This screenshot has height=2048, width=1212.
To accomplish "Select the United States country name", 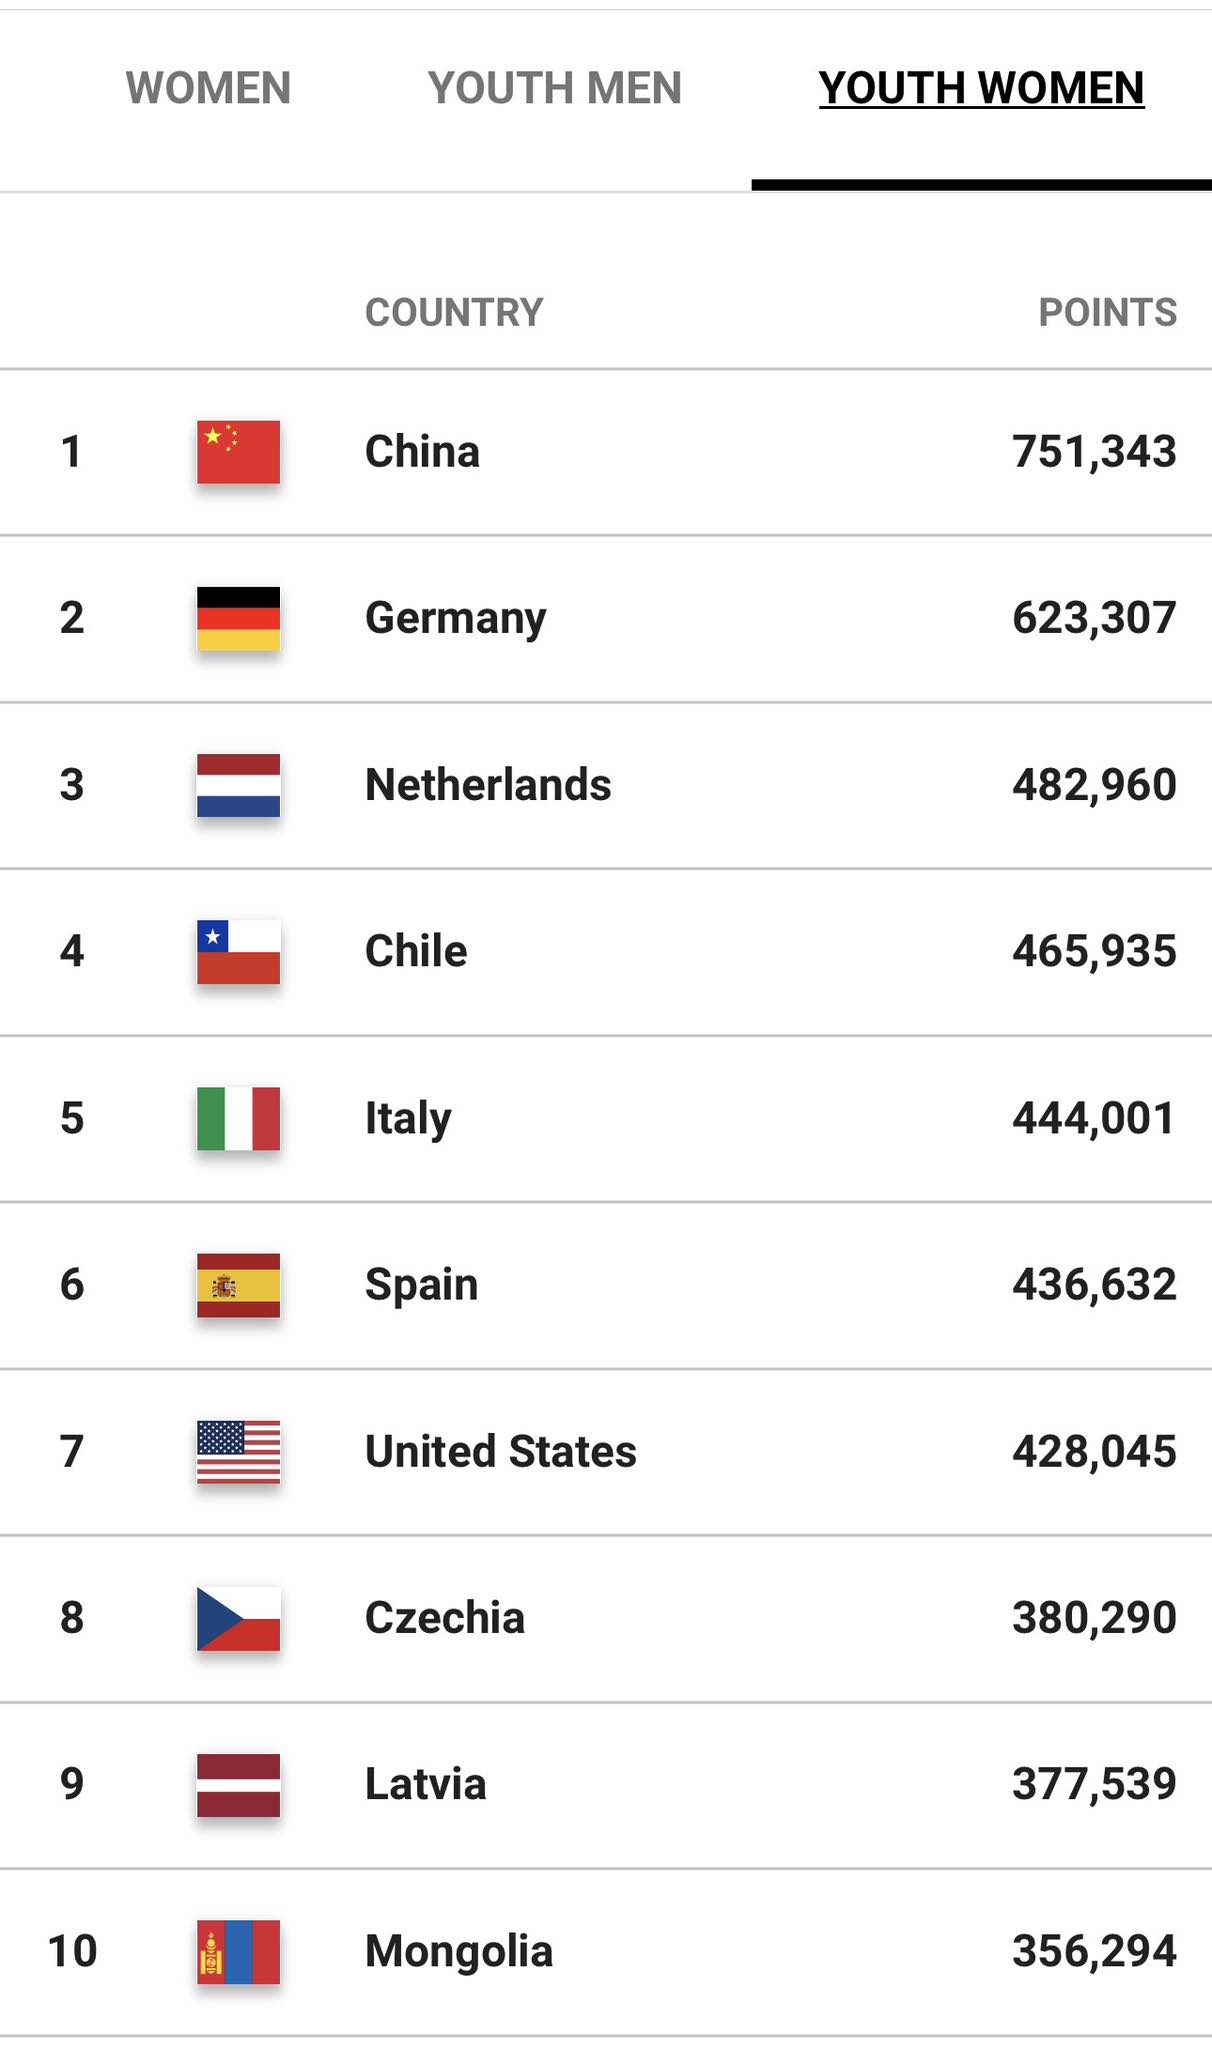I will click(x=500, y=1451).
